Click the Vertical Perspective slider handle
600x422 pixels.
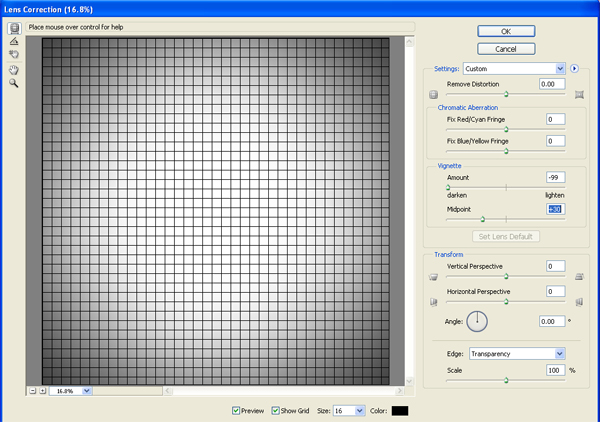pos(506,276)
